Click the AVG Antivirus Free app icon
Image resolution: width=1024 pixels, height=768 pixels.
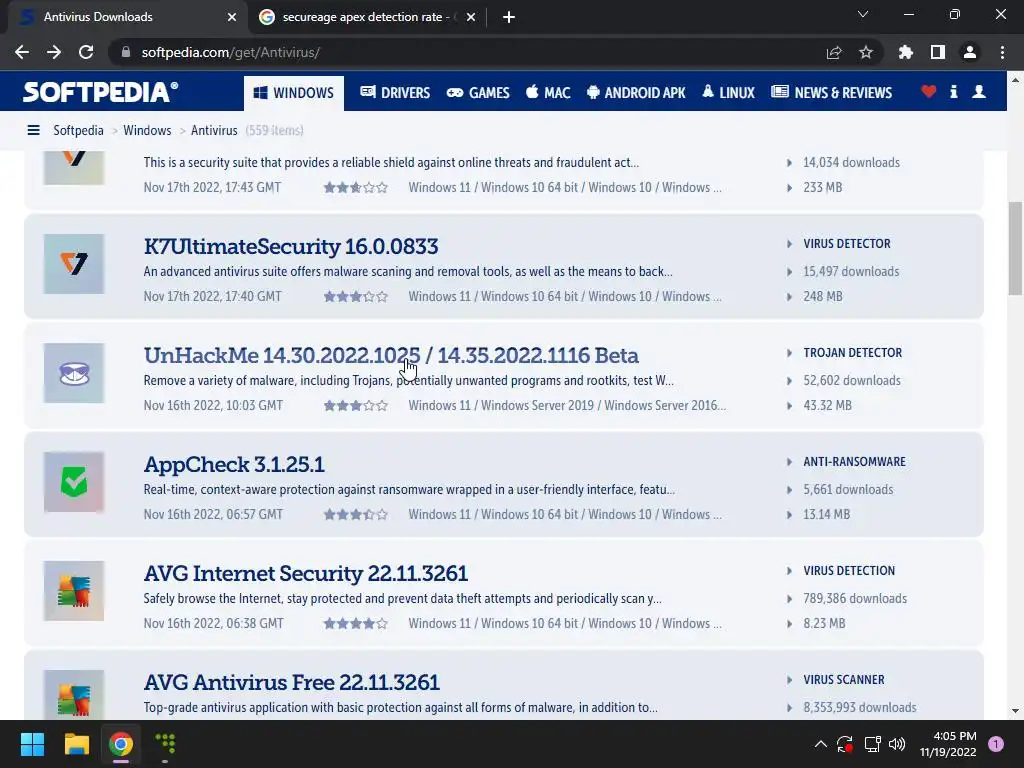coord(74,695)
